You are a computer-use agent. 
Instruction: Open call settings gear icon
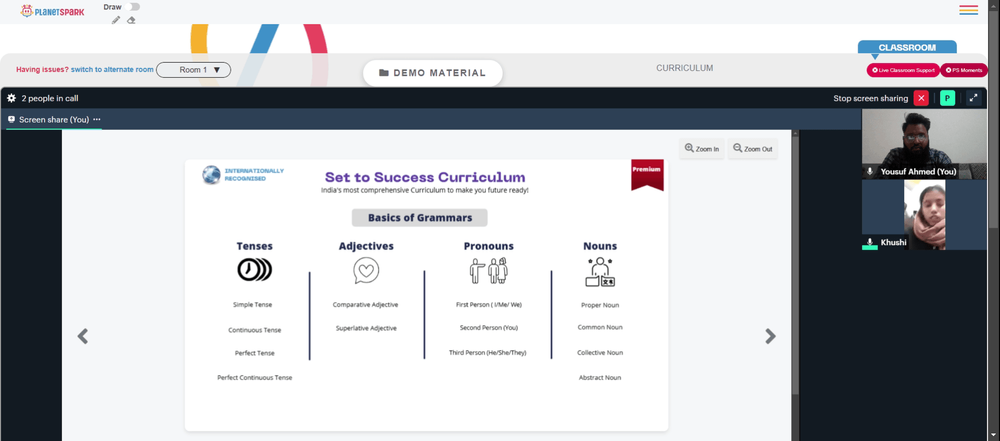(11, 98)
